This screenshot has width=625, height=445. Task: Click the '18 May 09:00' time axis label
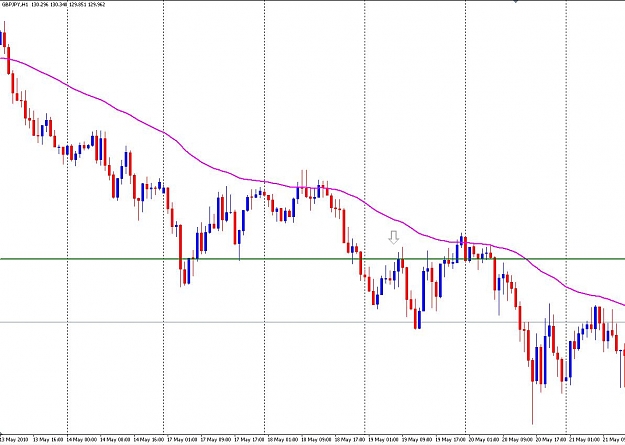click(x=316, y=440)
